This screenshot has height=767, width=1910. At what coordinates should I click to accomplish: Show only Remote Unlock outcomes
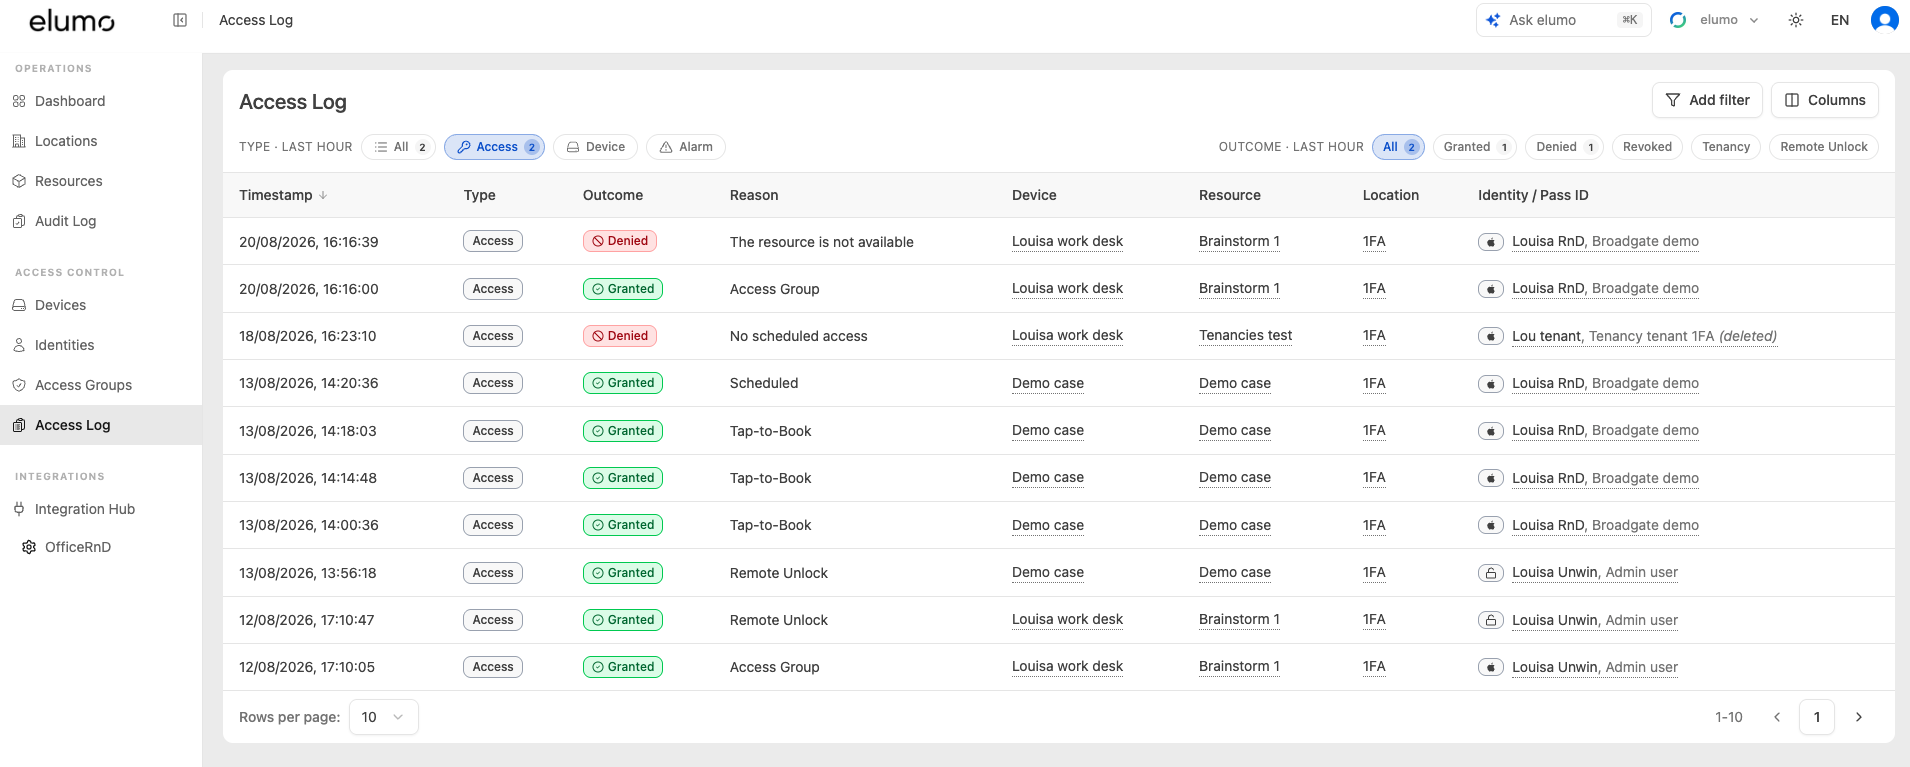pos(1824,147)
